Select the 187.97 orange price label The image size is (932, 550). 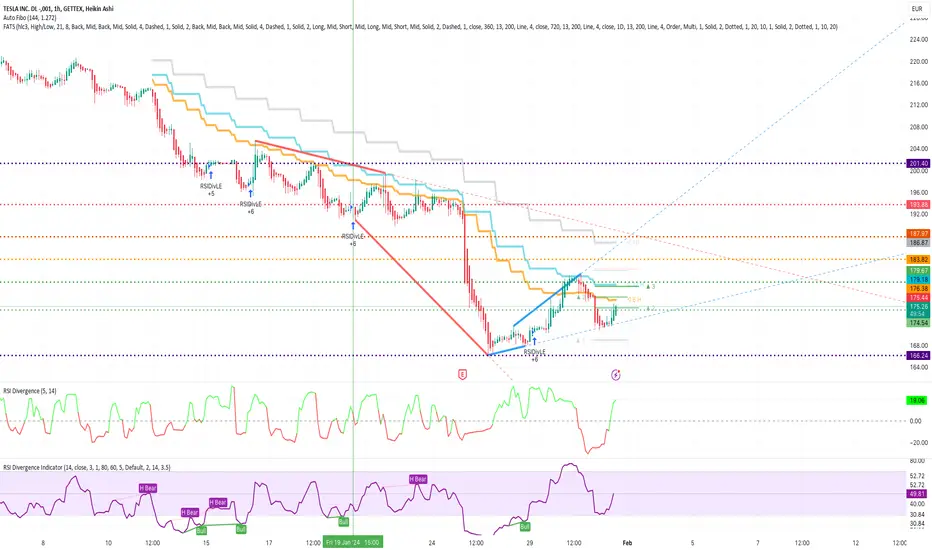[918, 234]
